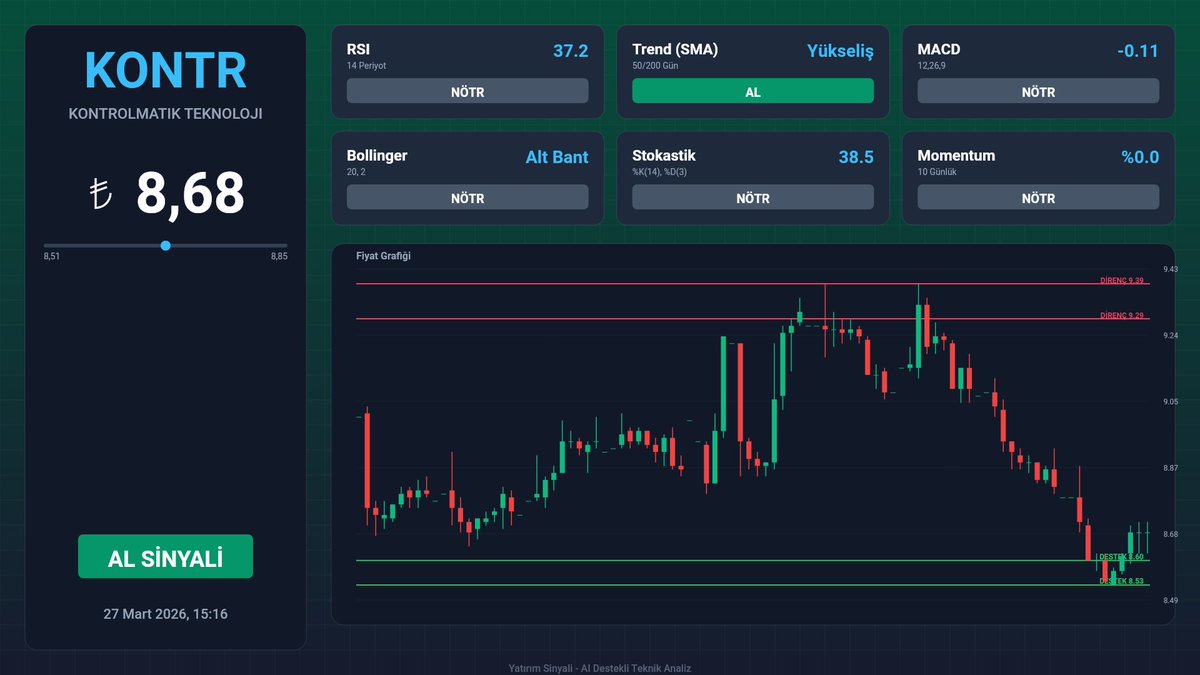Viewport: 1200px width, 675px height.
Task: Click the 9.43 price axis label
Action: tap(1170, 269)
